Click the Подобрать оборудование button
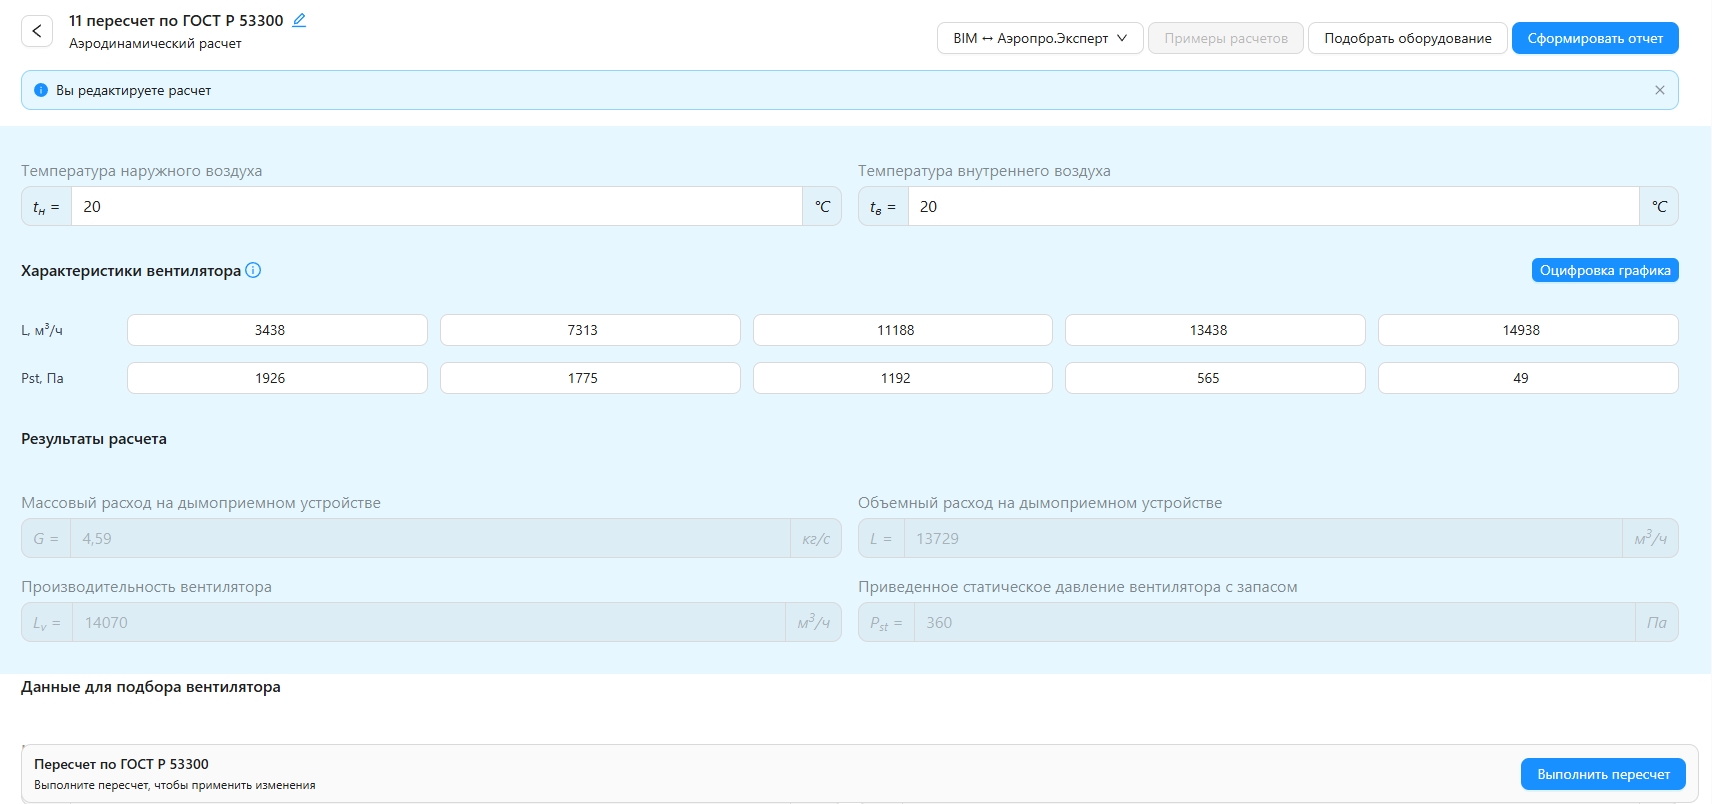Screen dimensions: 1712x804 coord(1407,38)
